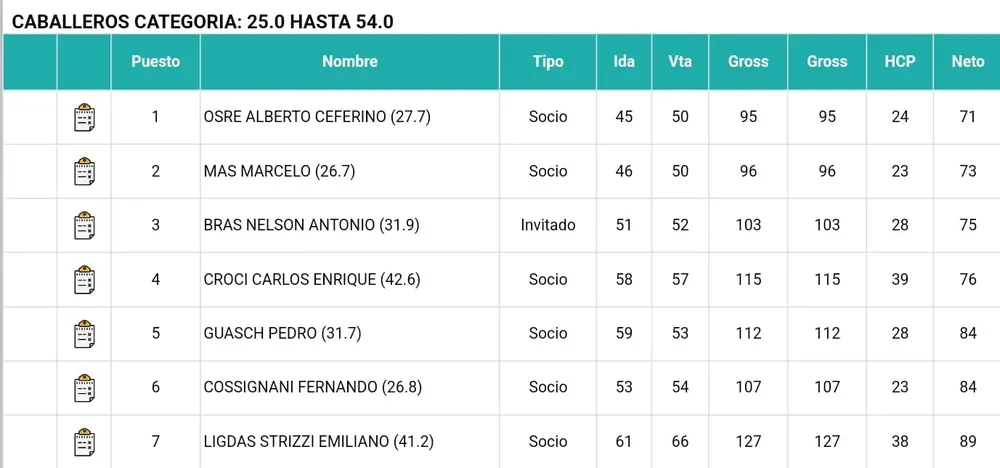Open scorecard icon for Cossignani Fernando
The image size is (1000, 468).
click(85, 388)
